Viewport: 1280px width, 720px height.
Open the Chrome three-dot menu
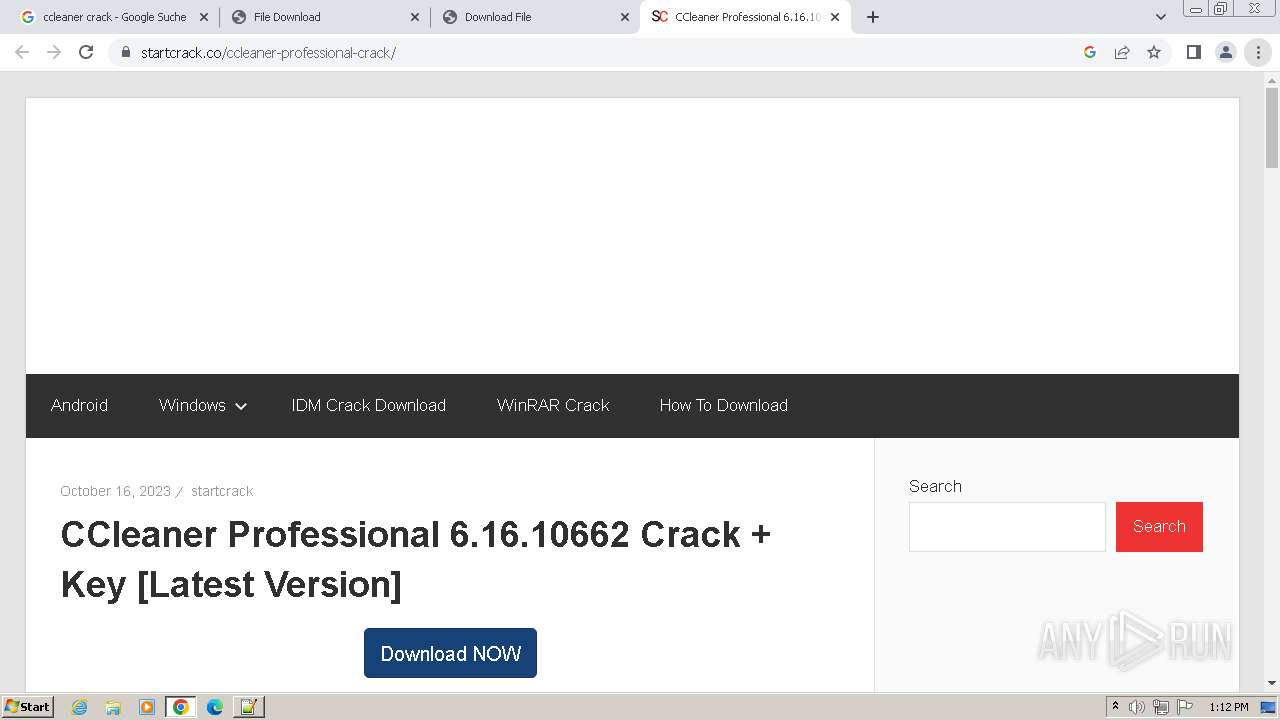click(x=1258, y=52)
